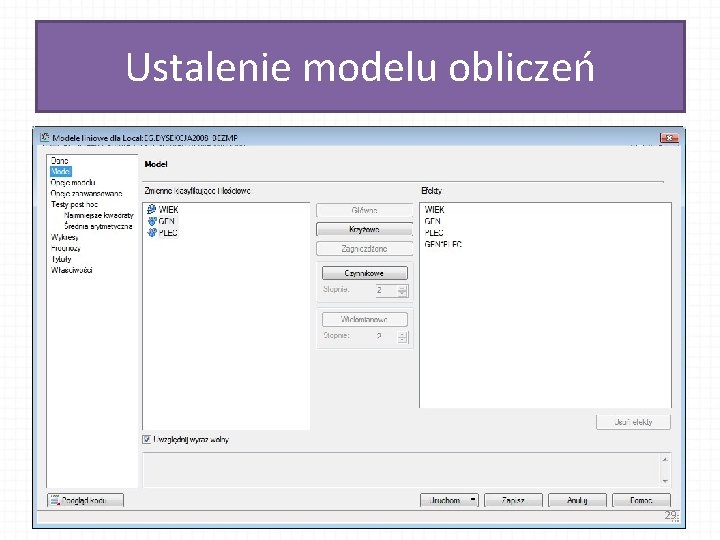Close the Modele liniowe dialog window

pos(669,138)
